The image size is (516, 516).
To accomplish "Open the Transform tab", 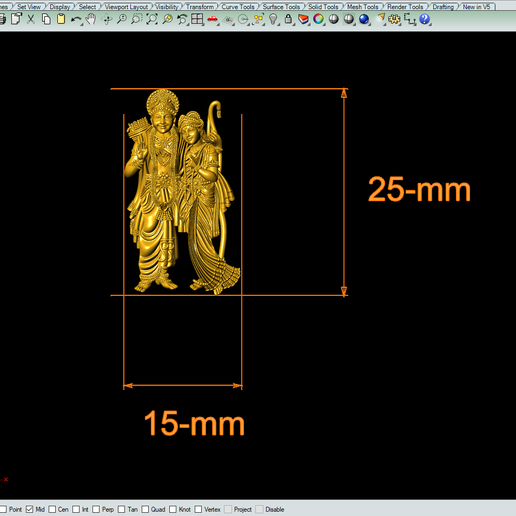I will click(x=200, y=6).
